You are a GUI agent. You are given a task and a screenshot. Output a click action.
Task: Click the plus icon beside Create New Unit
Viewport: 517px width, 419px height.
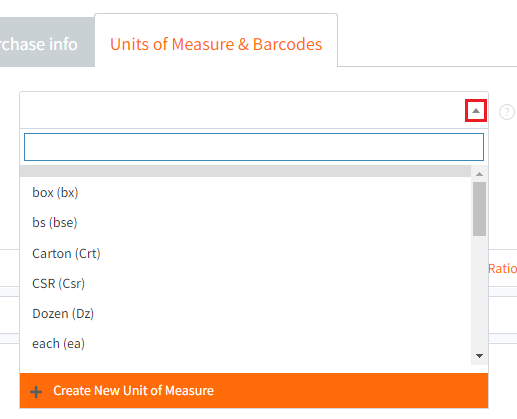coord(36,392)
